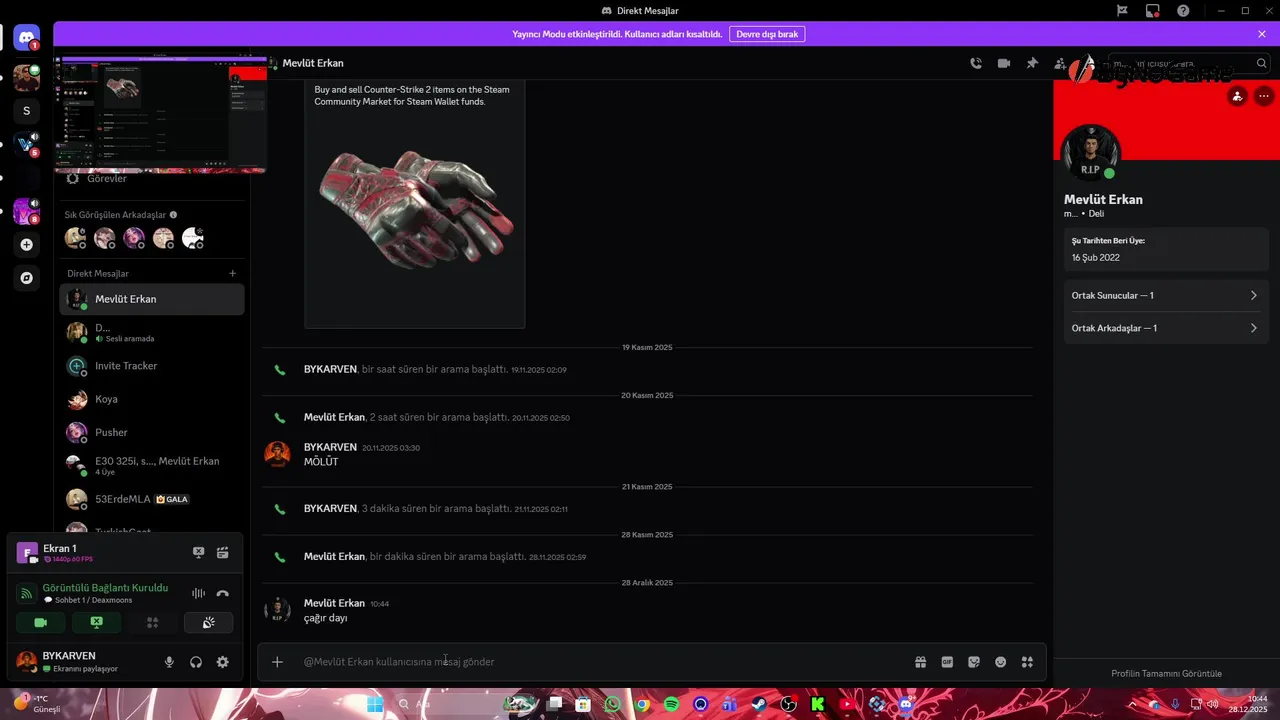Image resolution: width=1280 pixels, height=720 pixels.
Task: Click the friend status icon on profile banner
Action: 1238,97
